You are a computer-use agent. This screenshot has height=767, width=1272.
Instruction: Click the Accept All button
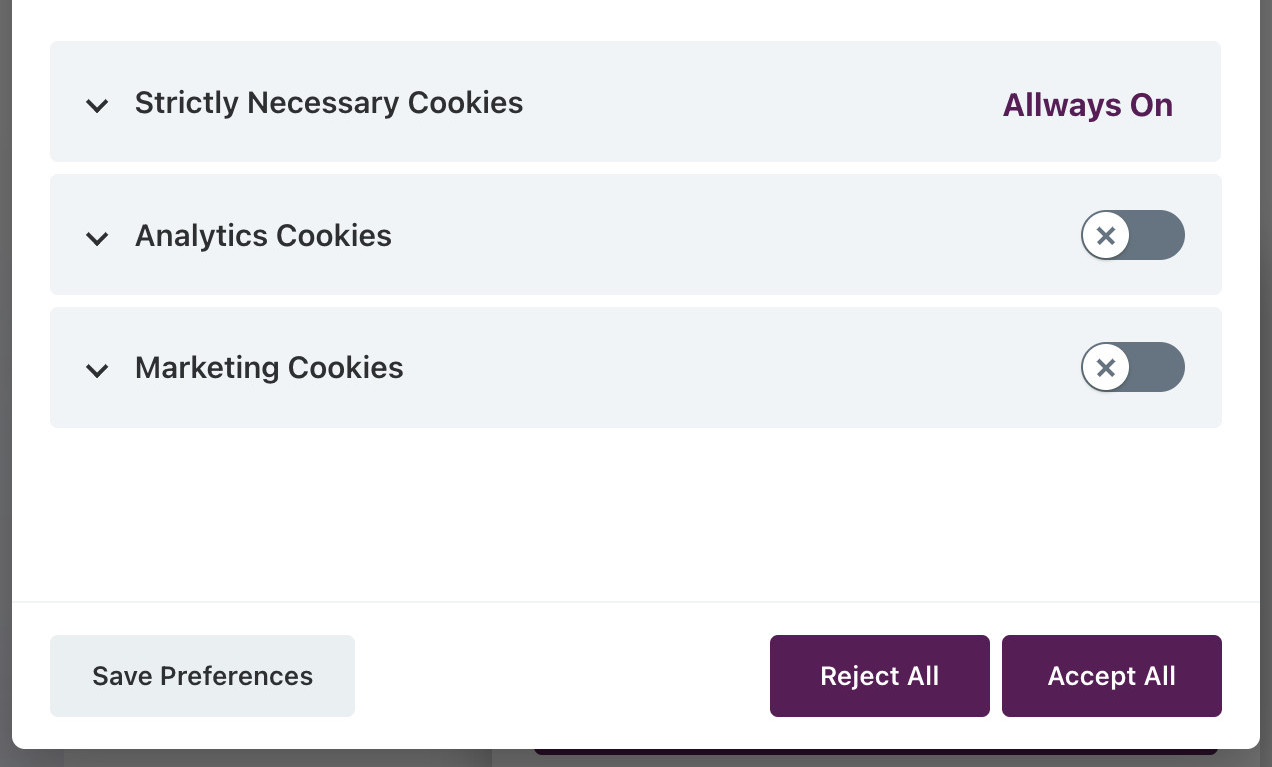coord(1111,676)
